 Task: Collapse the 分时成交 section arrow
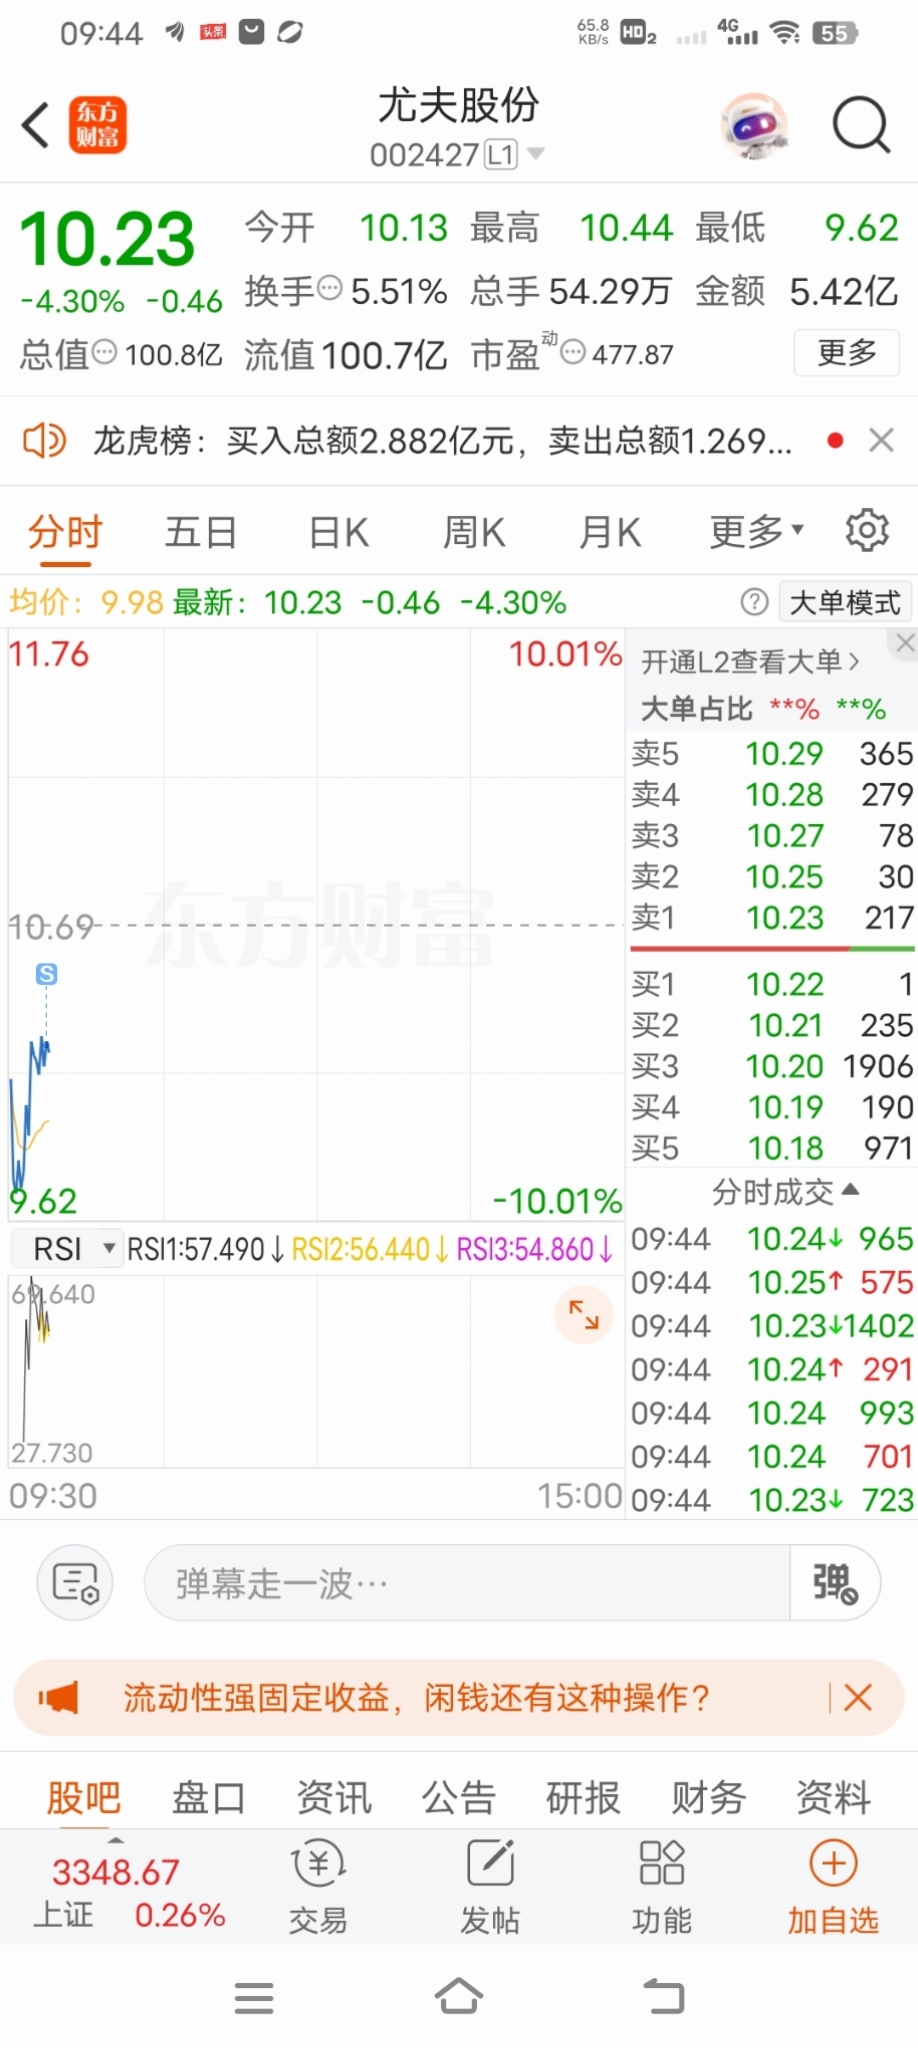coord(851,1190)
